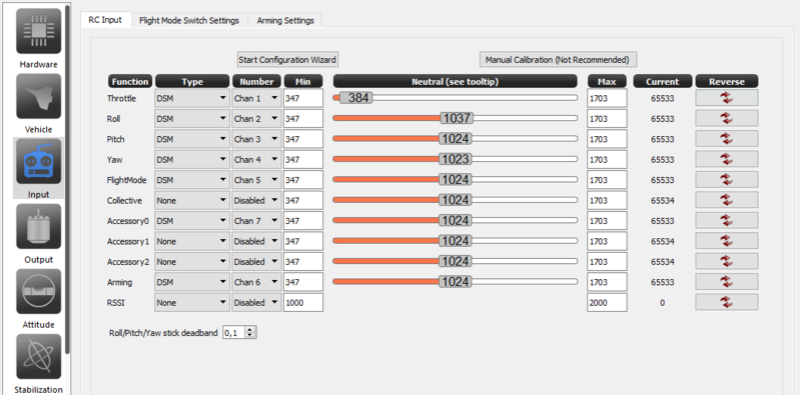Reverse the Yaw channel
Viewport: 800px width, 395px height.
point(727,159)
